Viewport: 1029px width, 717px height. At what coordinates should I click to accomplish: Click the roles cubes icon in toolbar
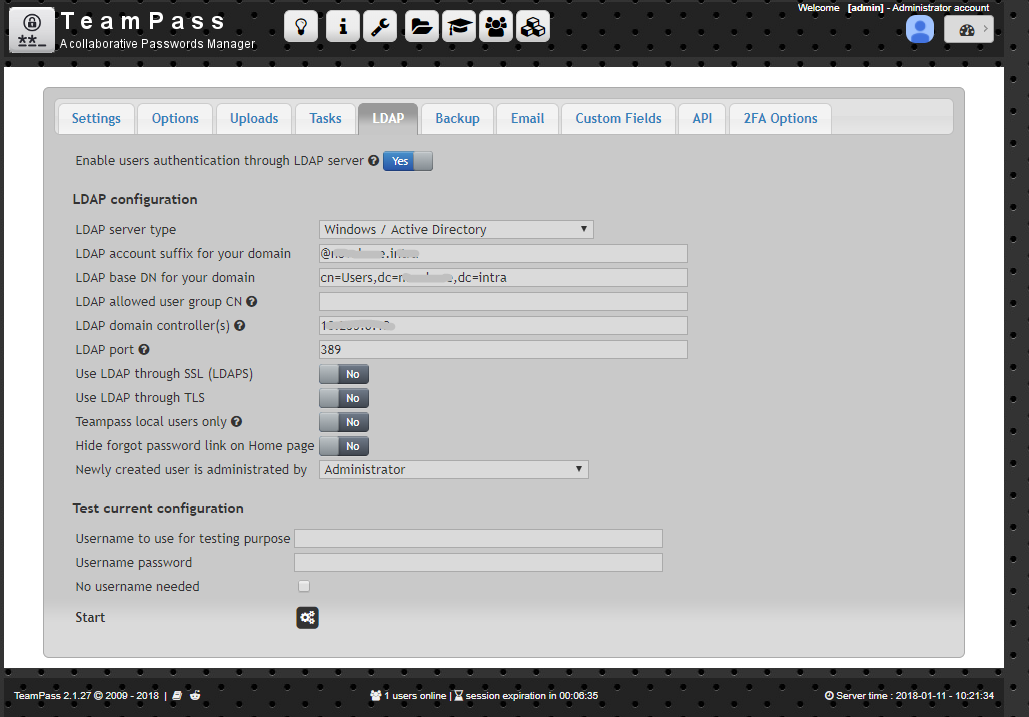533,26
